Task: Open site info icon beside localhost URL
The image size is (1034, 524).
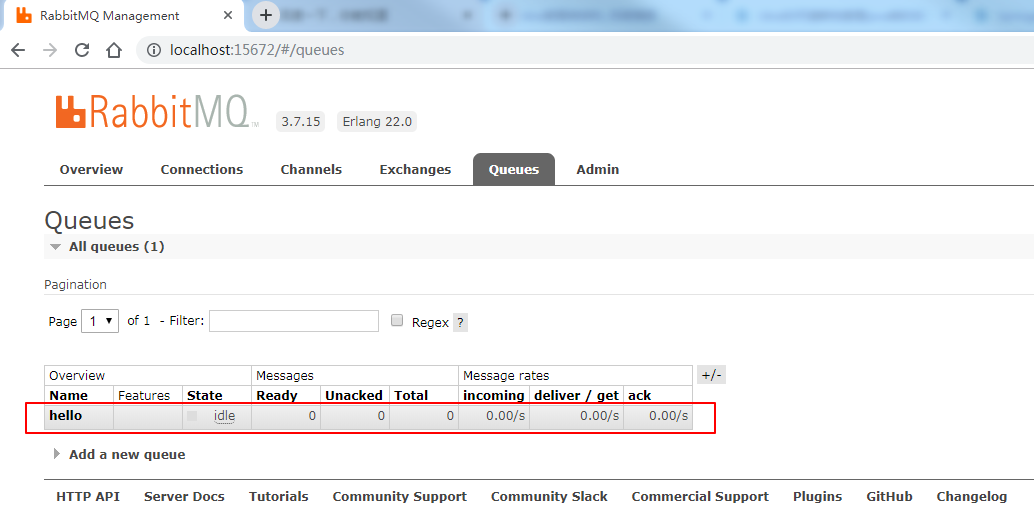Action: [154, 50]
